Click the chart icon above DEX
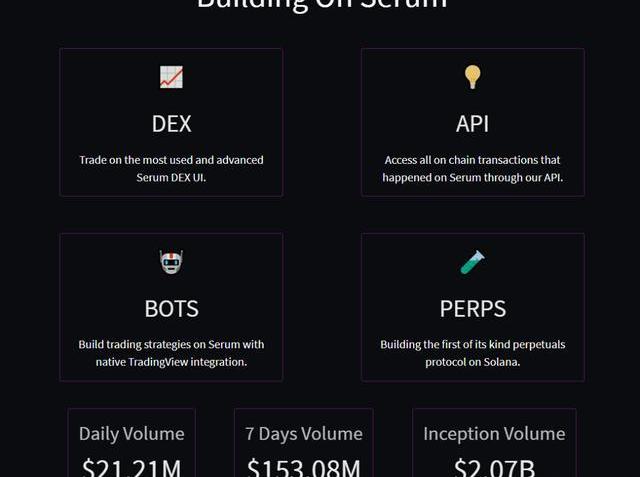This screenshot has width=640, height=477. click(x=171, y=77)
